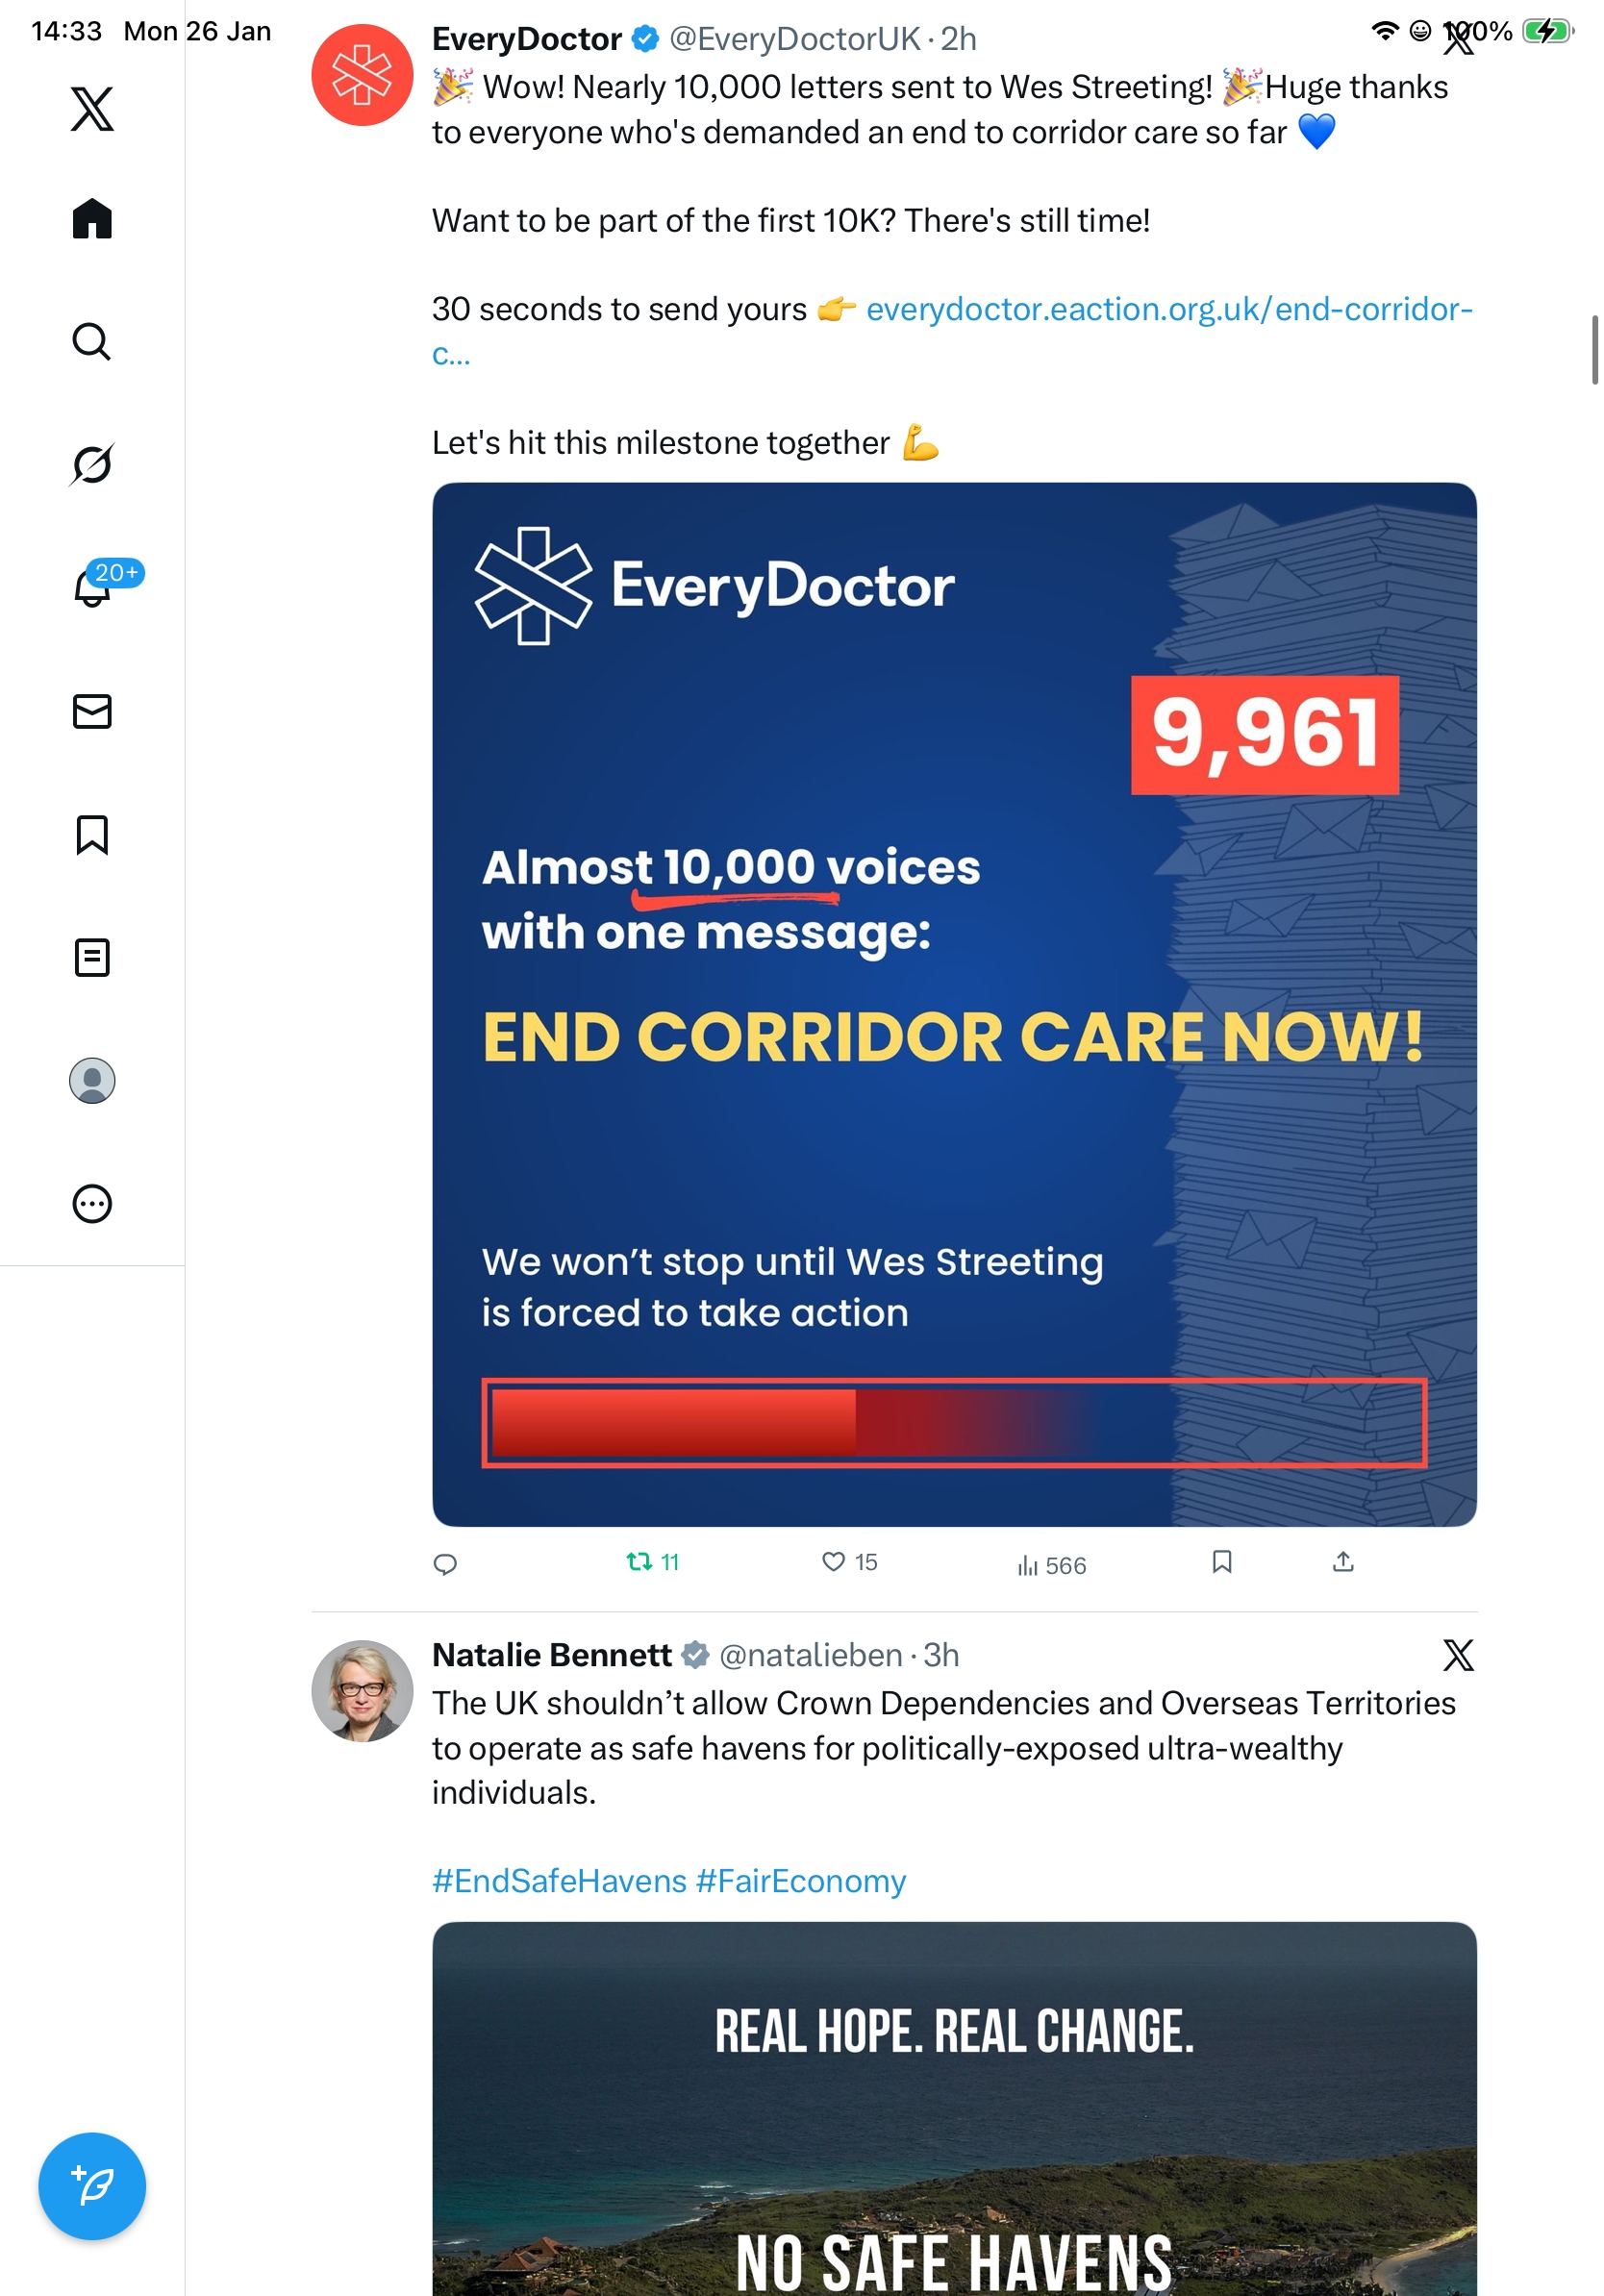Image resolution: width=1604 pixels, height=2296 pixels.
Task: Open the Profile page icon
Action: (x=92, y=1081)
